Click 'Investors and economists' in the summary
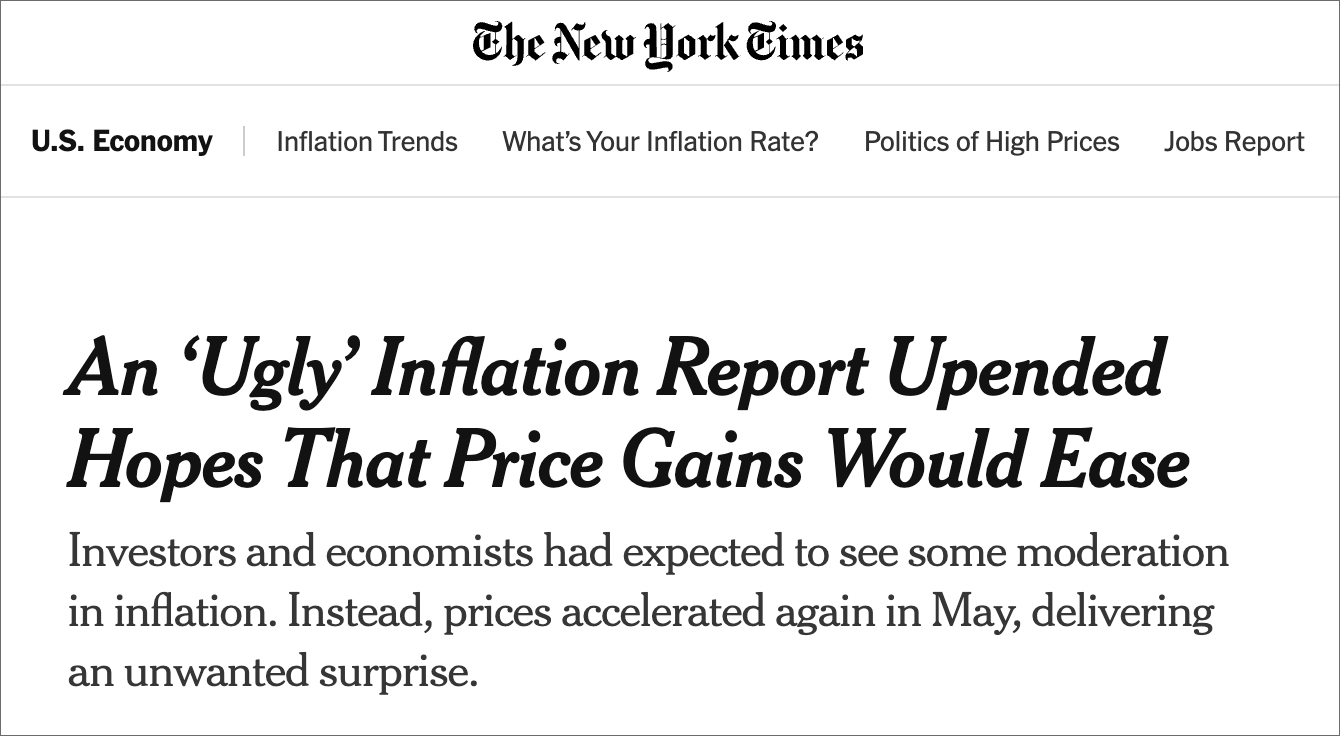The image size is (1340, 736). click(300, 552)
